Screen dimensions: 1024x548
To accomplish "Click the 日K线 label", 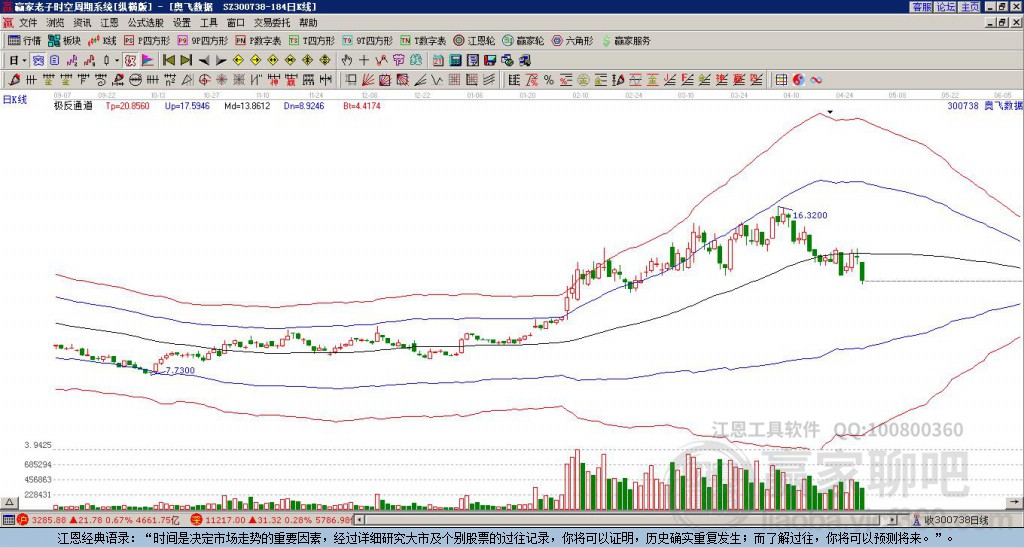I will click(x=14, y=100).
